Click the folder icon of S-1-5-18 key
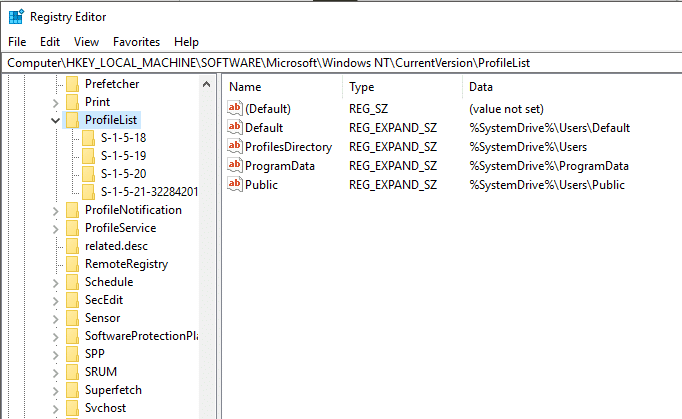The image size is (682, 419). click(x=88, y=138)
